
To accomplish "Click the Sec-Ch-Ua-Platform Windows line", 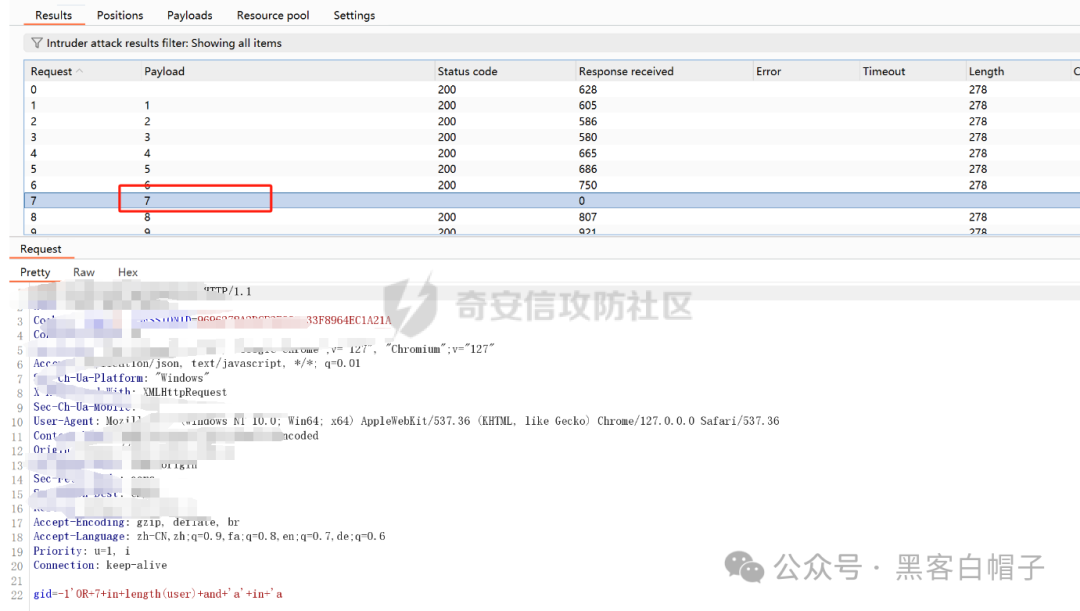I will point(121,377).
